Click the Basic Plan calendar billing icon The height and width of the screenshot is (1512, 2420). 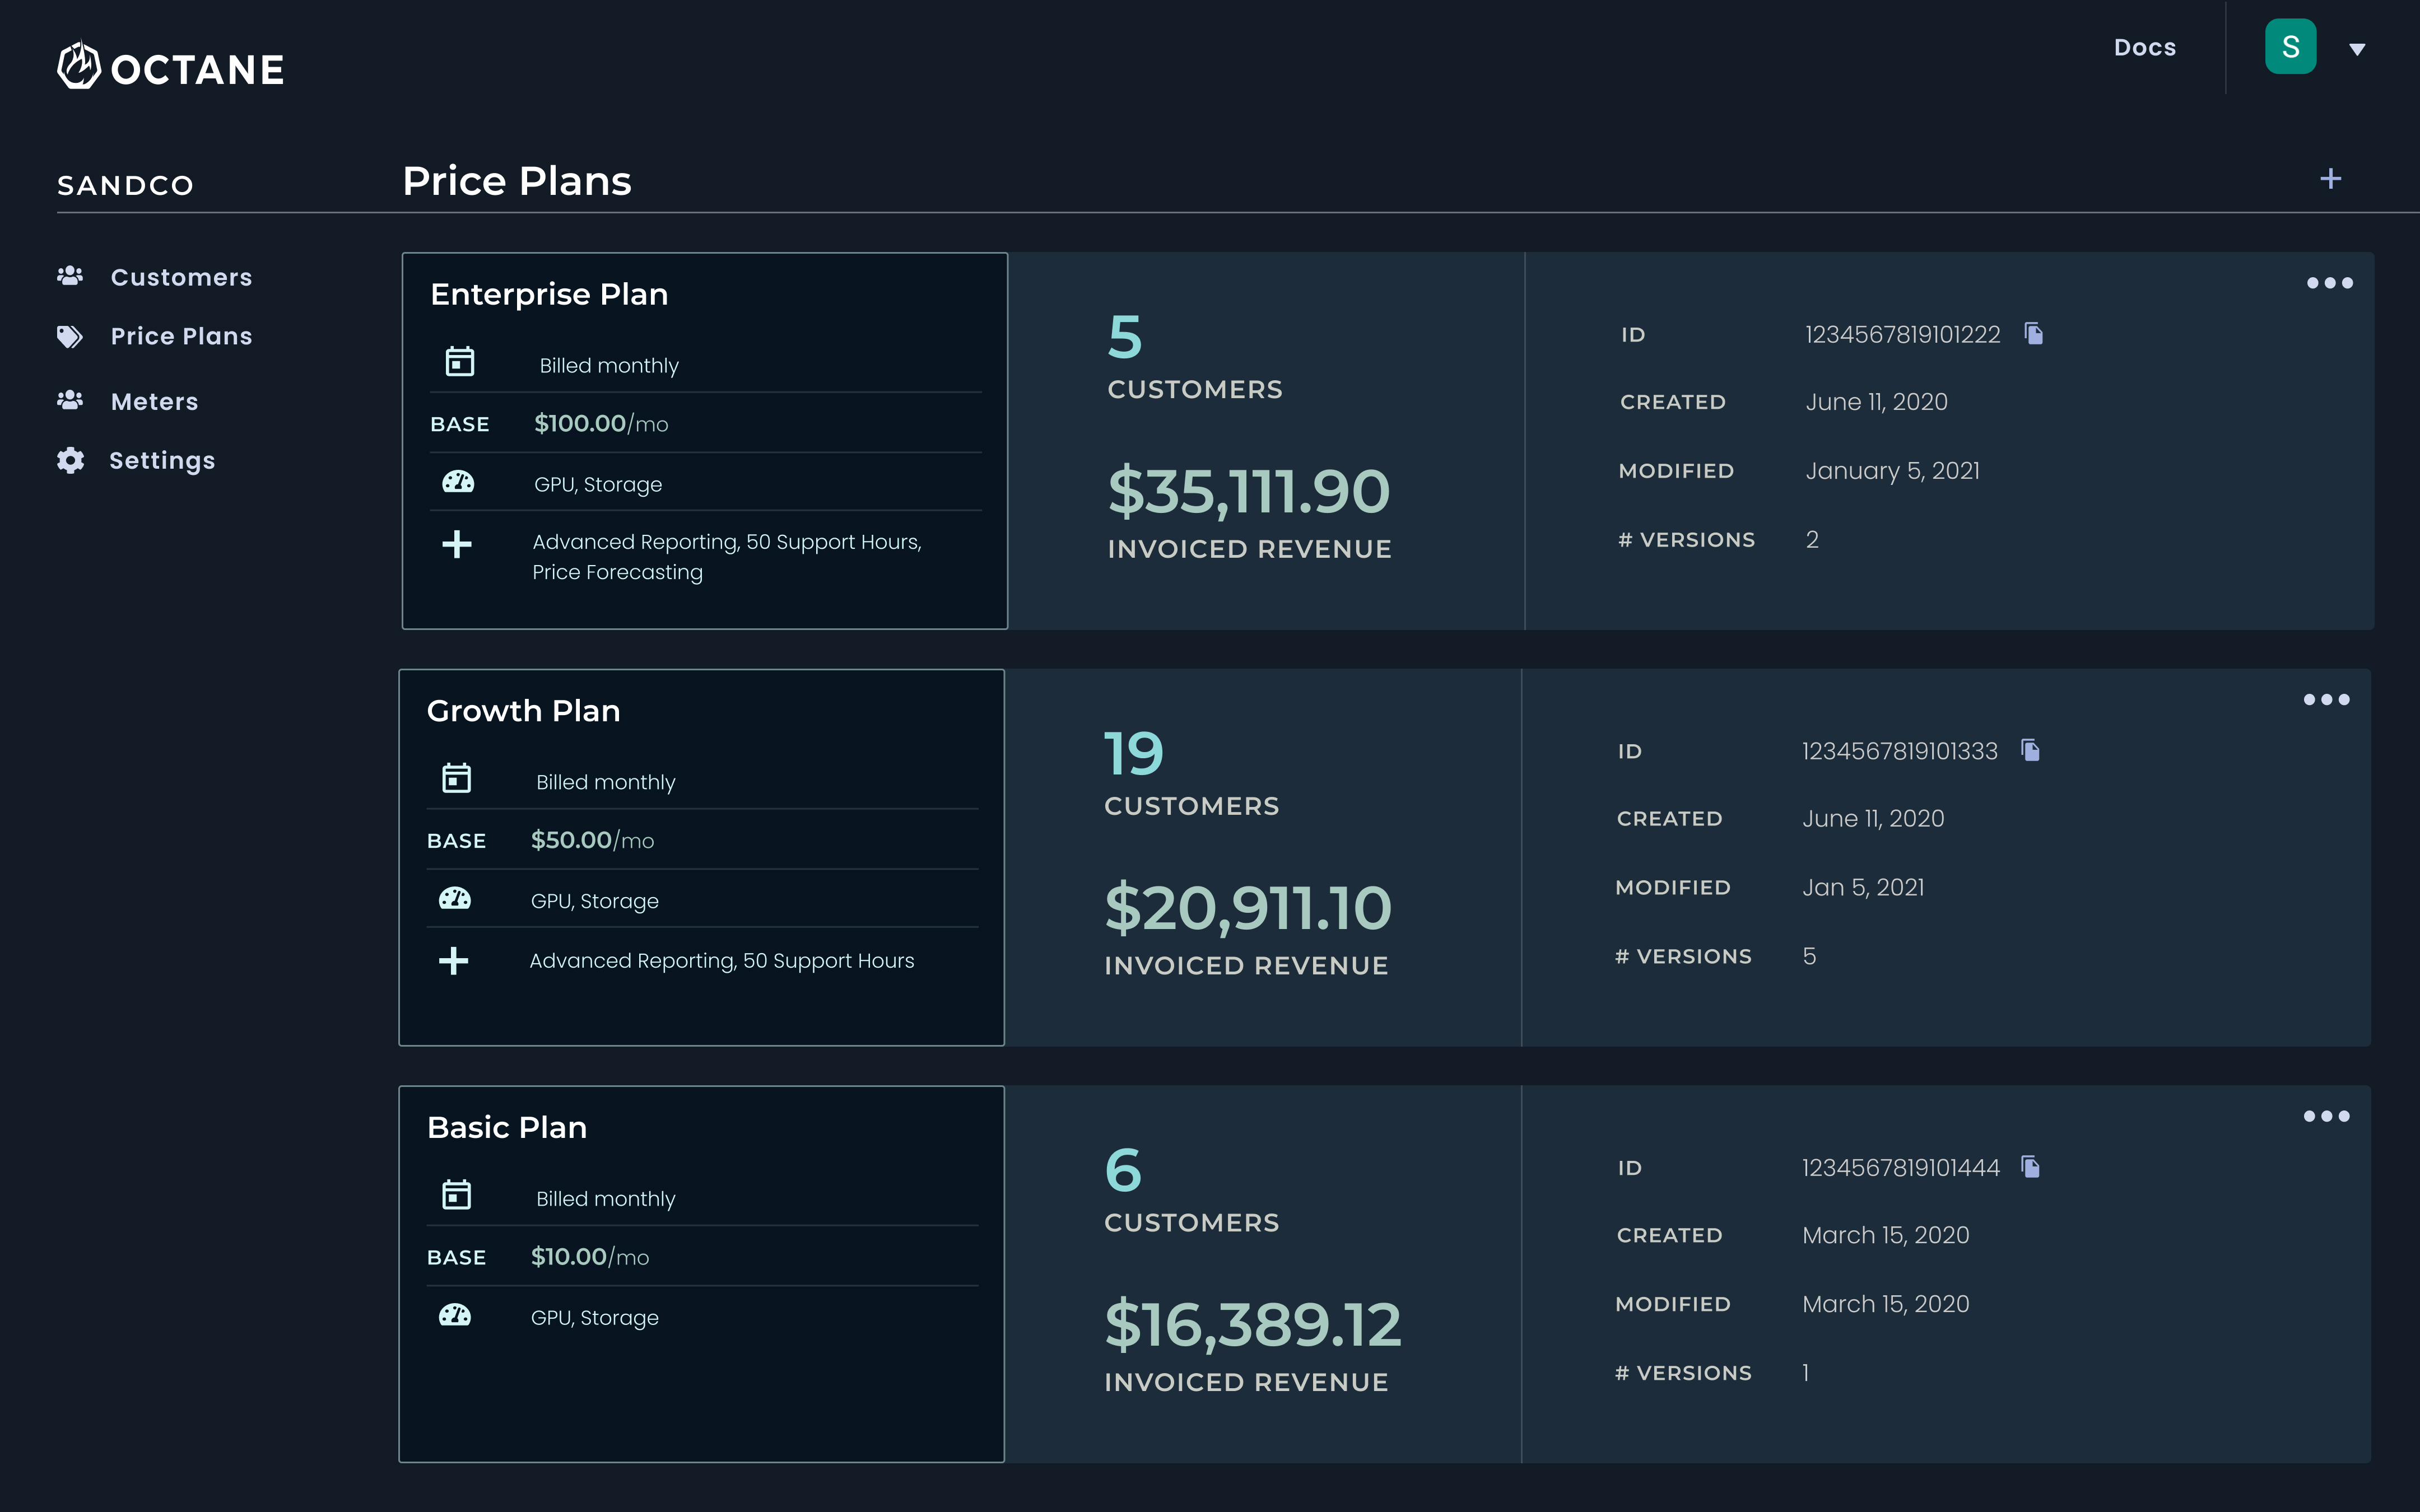coord(457,1195)
